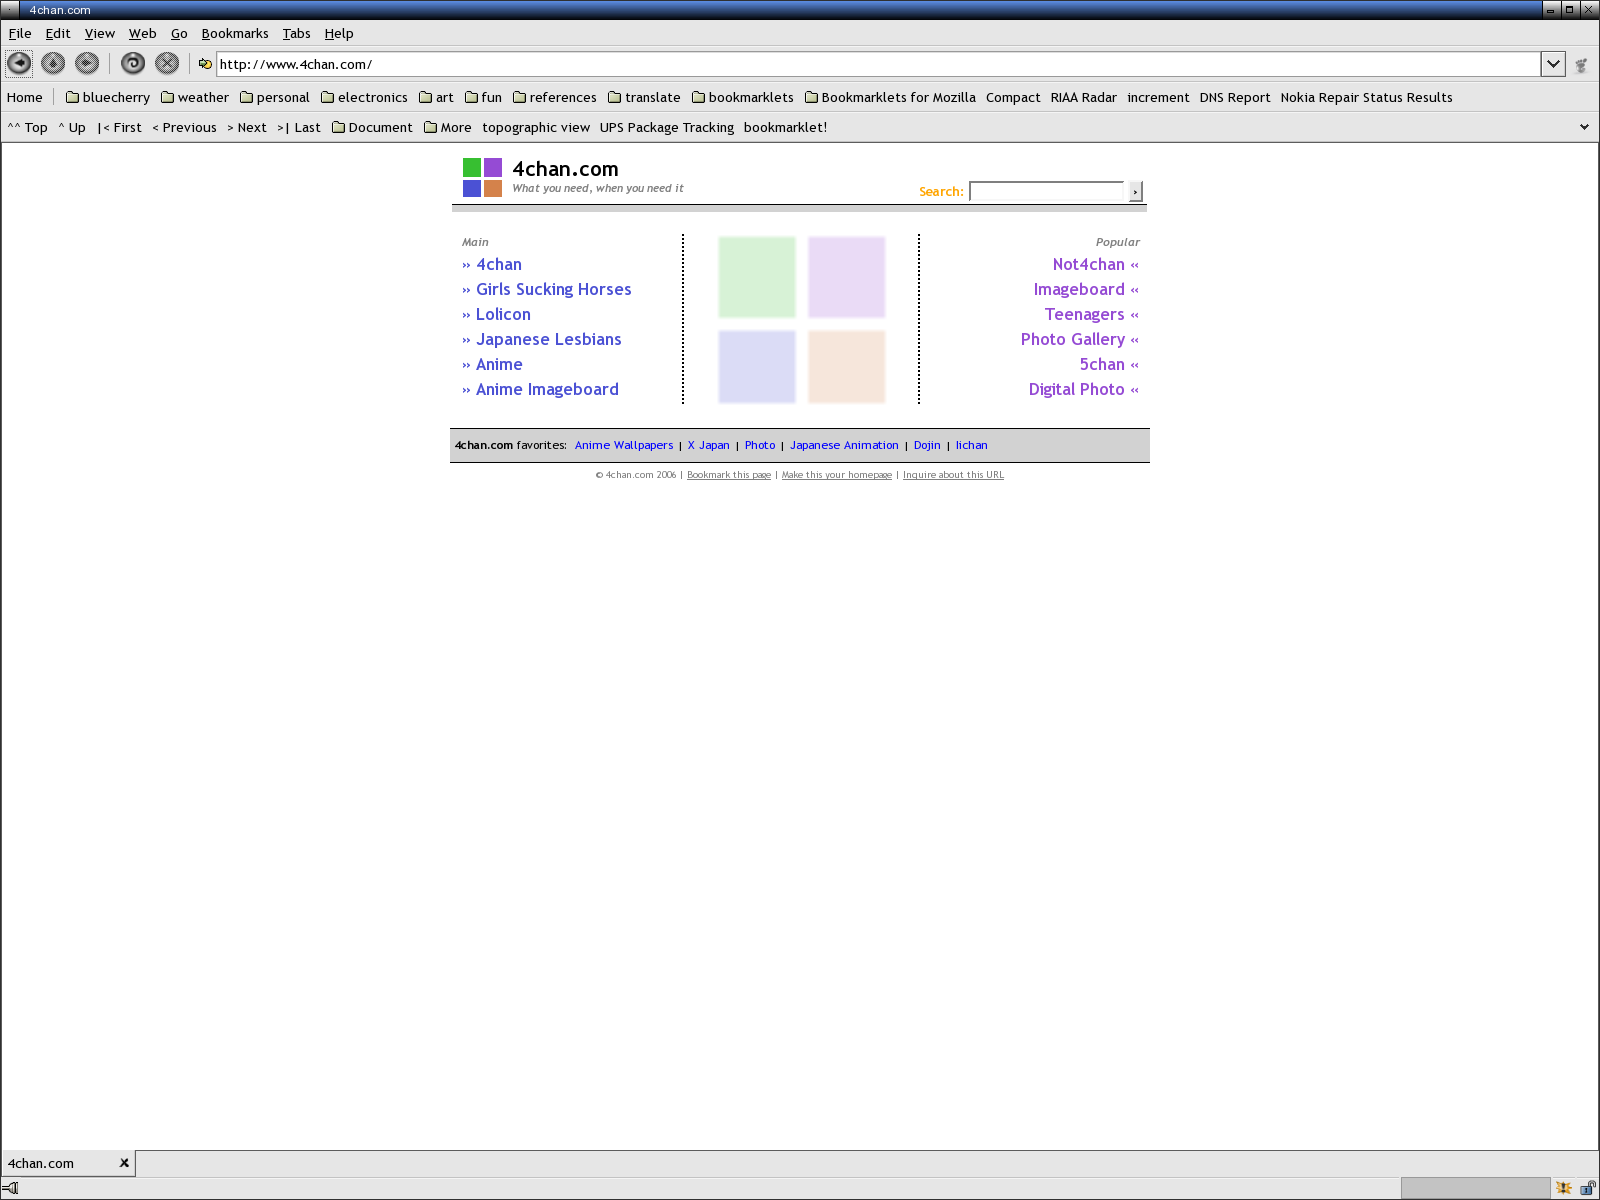Image resolution: width=1600 pixels, height=1200 pixels.
Task: Click the blue faded square in page center
Action: [x=757, y=367]
